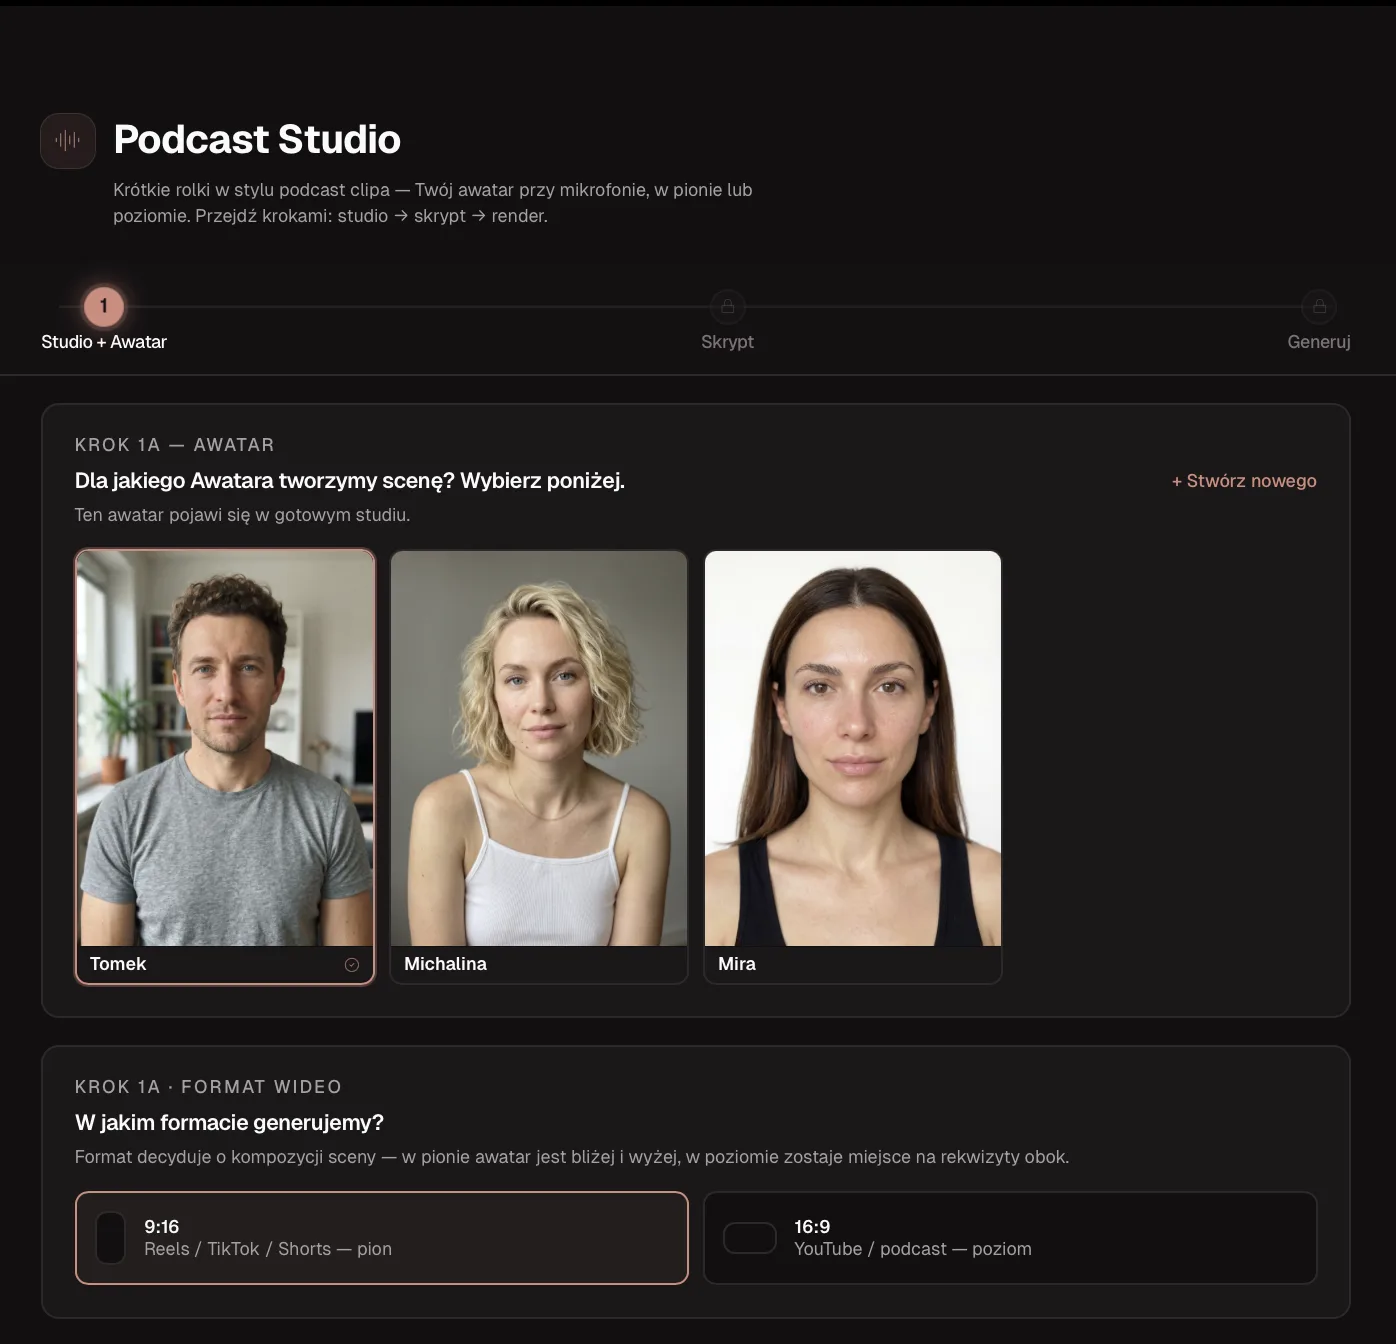The image size is (1396, 1344).
Task: Choose Mira's avatar photo
Action: pos(853,748)
